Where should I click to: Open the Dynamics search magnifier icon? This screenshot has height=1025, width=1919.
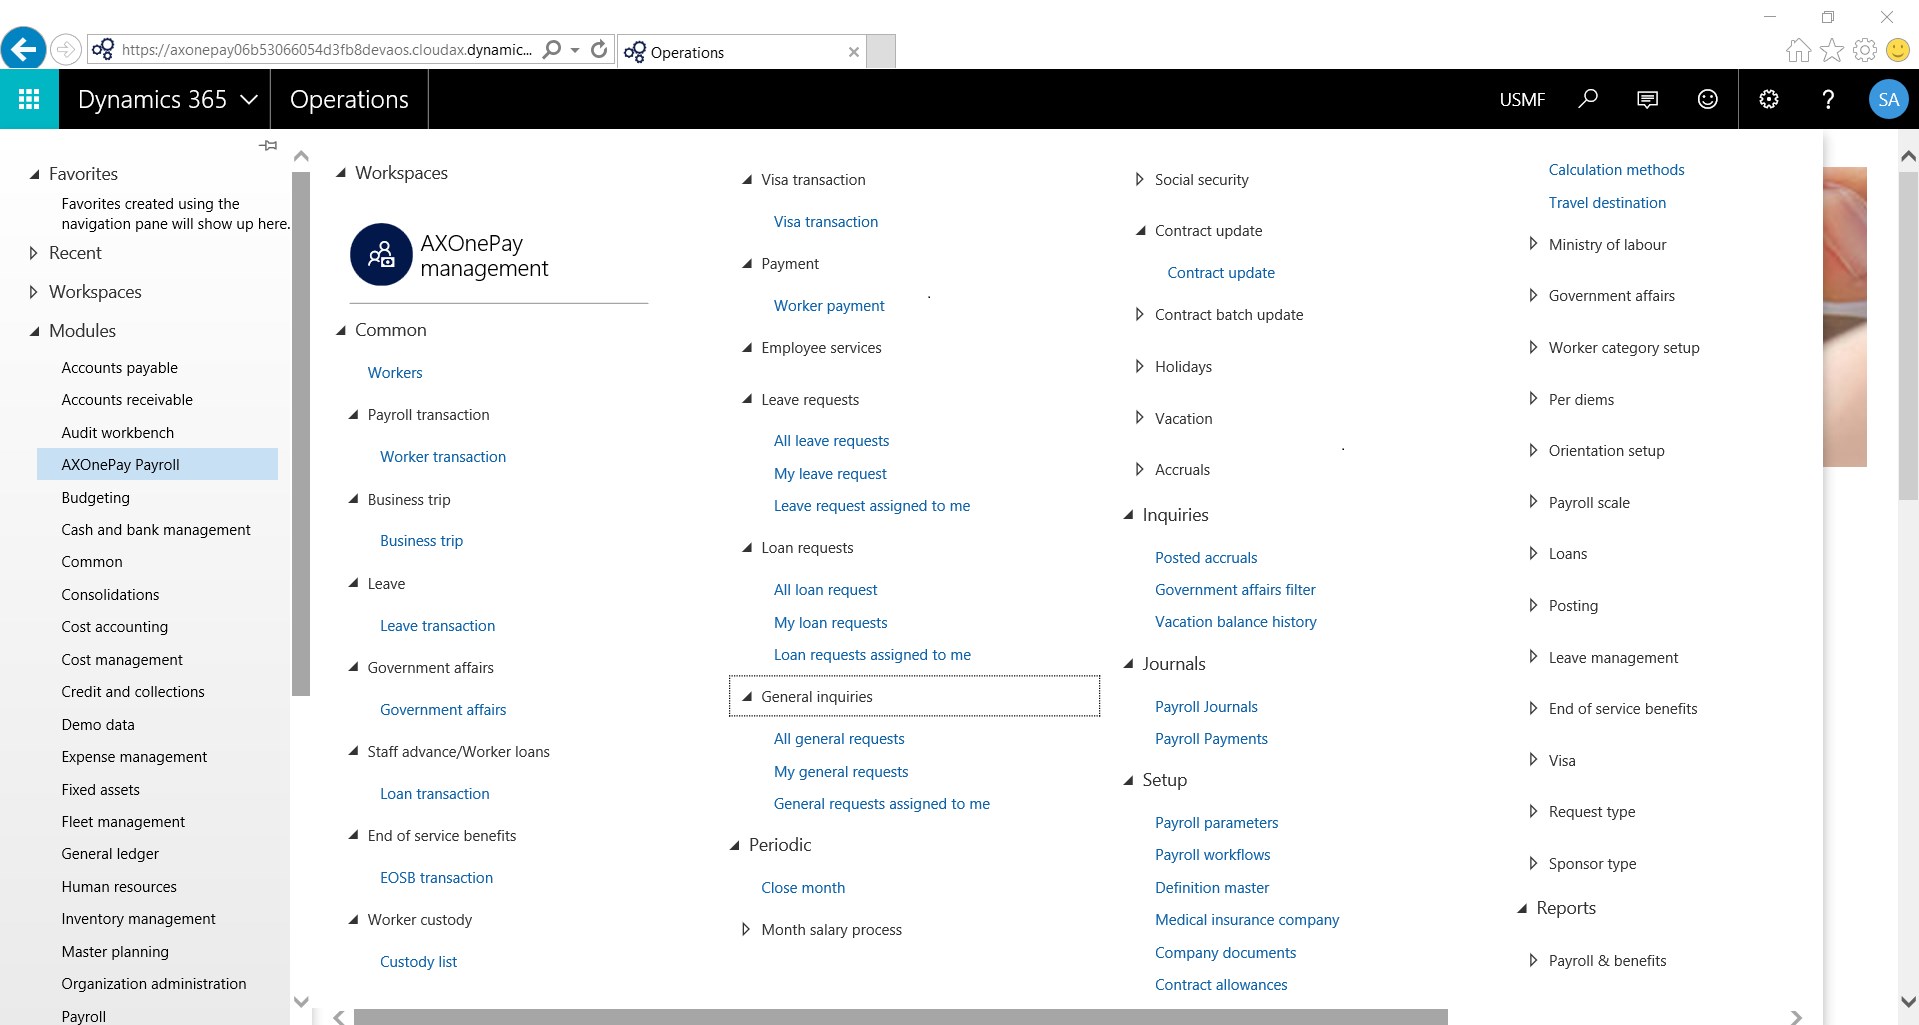1588,99
